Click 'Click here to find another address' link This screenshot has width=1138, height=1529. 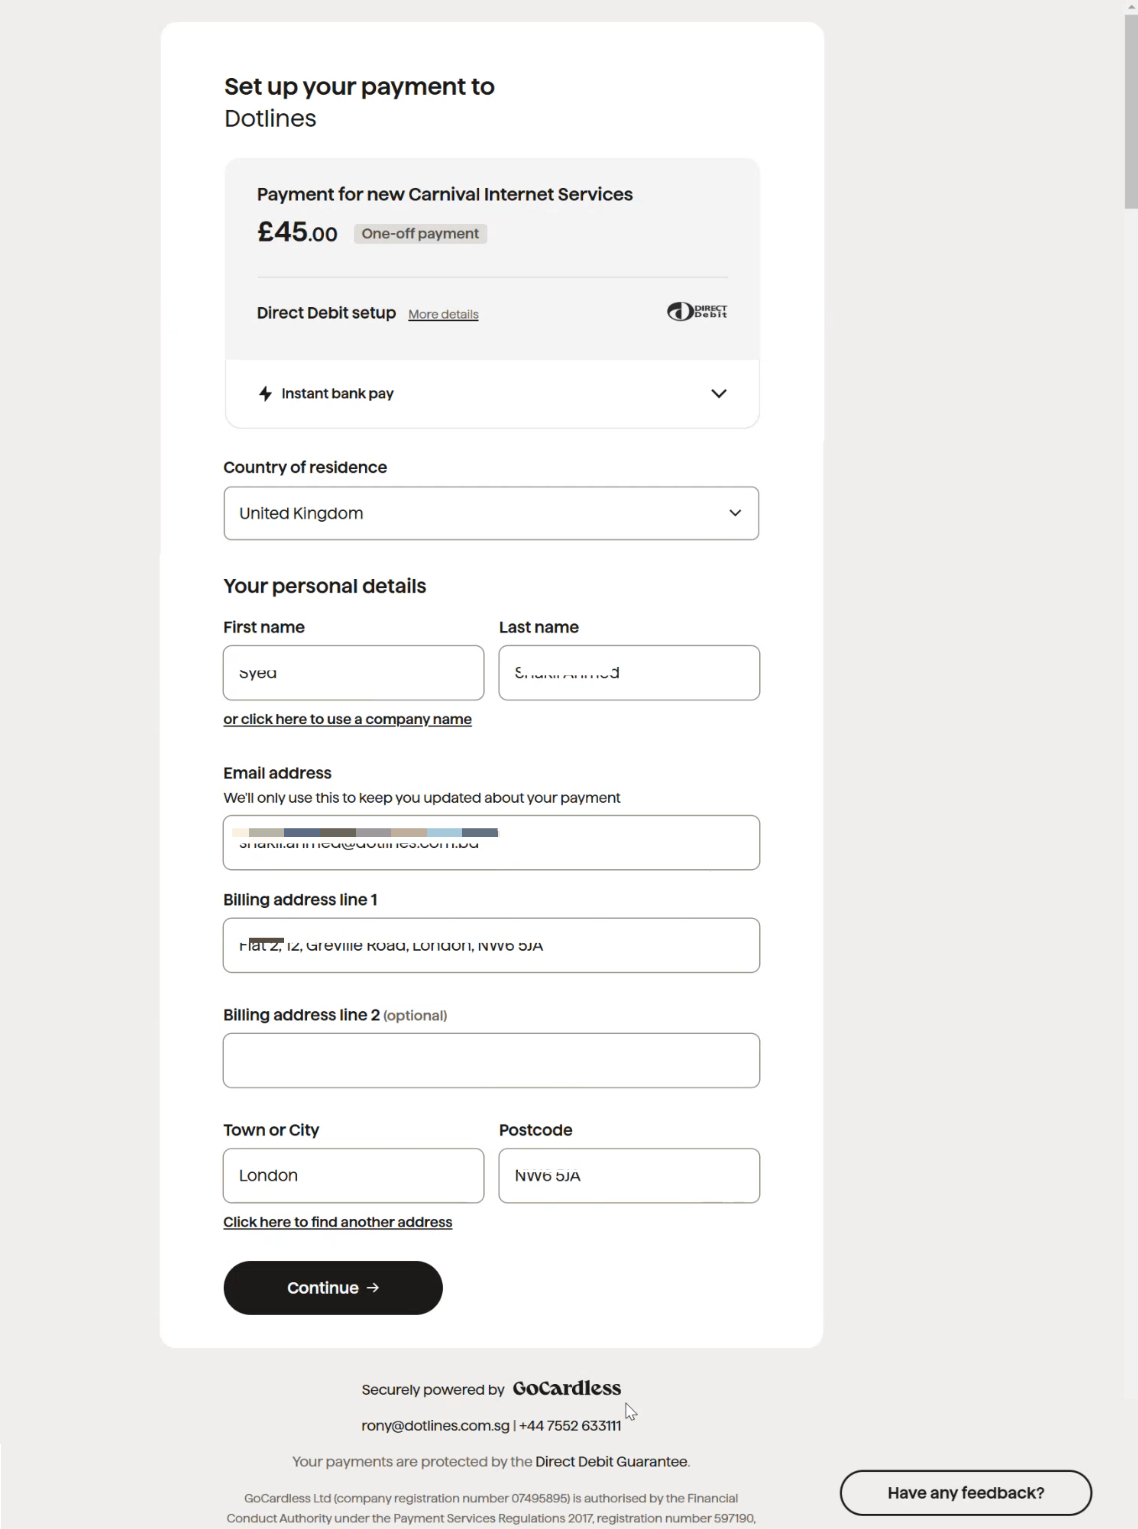pos(338,1222)
